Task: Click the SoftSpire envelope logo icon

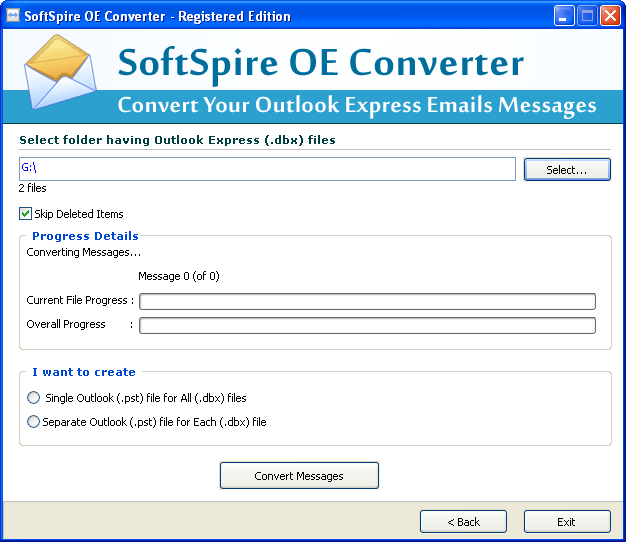Action: (x=60, y=72)
